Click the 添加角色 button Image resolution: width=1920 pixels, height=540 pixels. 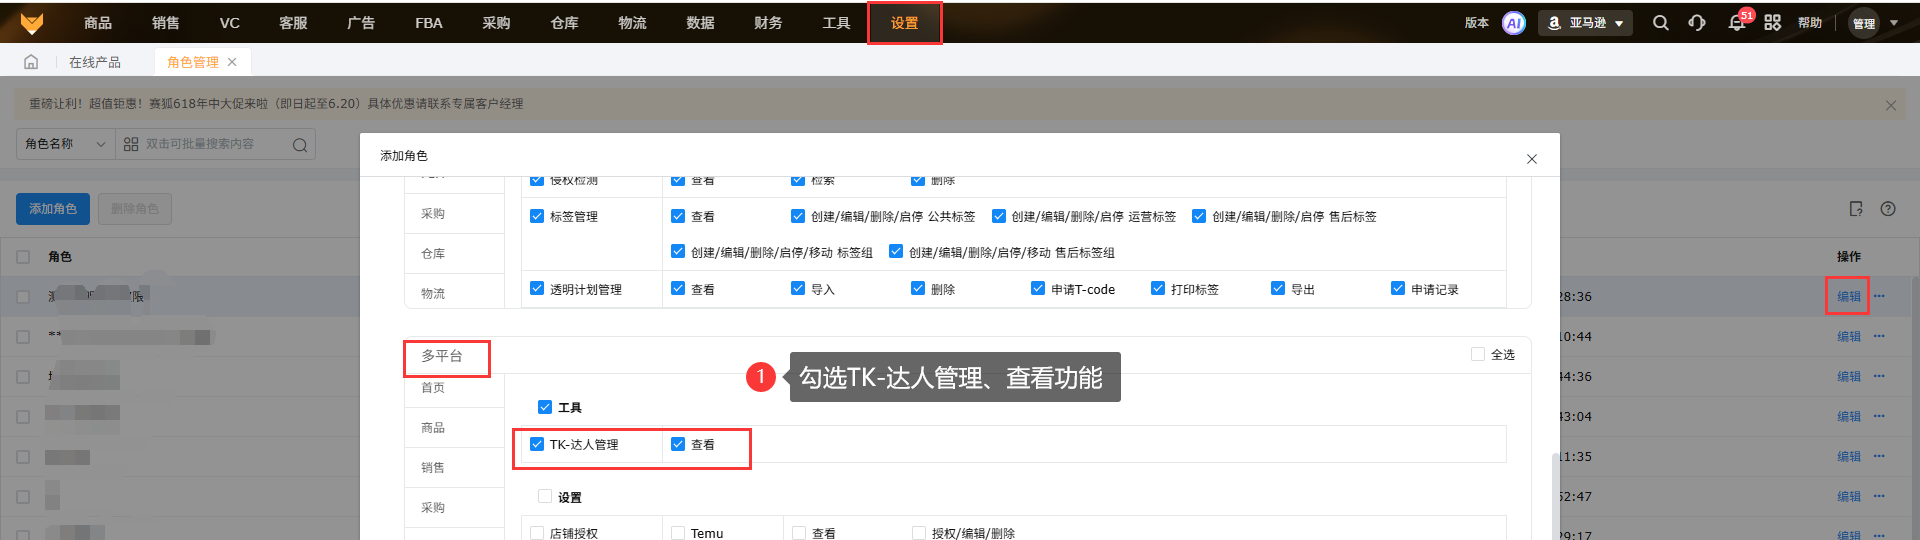(53, 209)
